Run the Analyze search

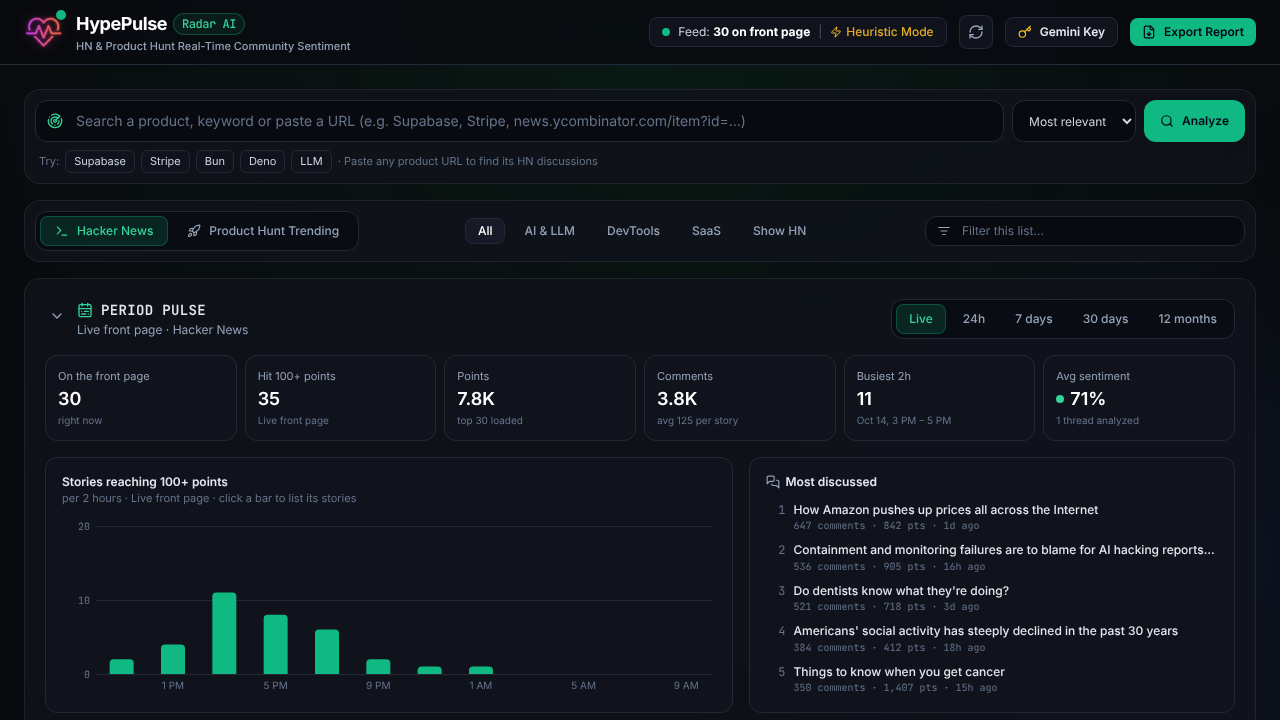(x=1194, y=121)
